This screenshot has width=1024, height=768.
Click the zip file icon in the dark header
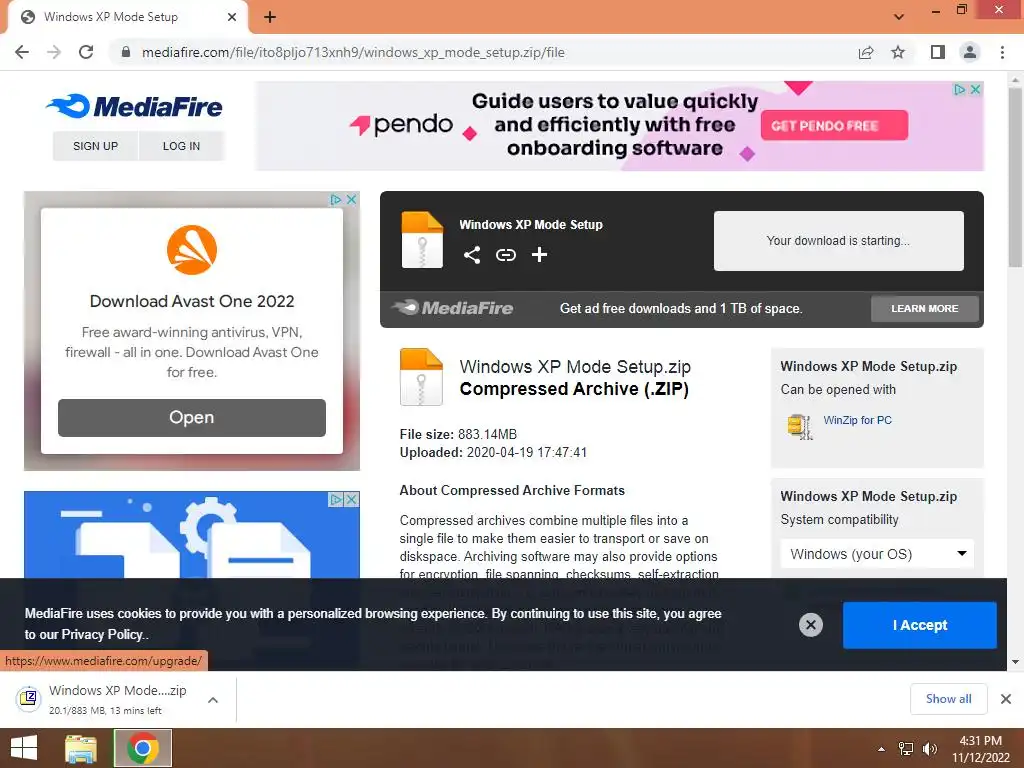(422, 240)
